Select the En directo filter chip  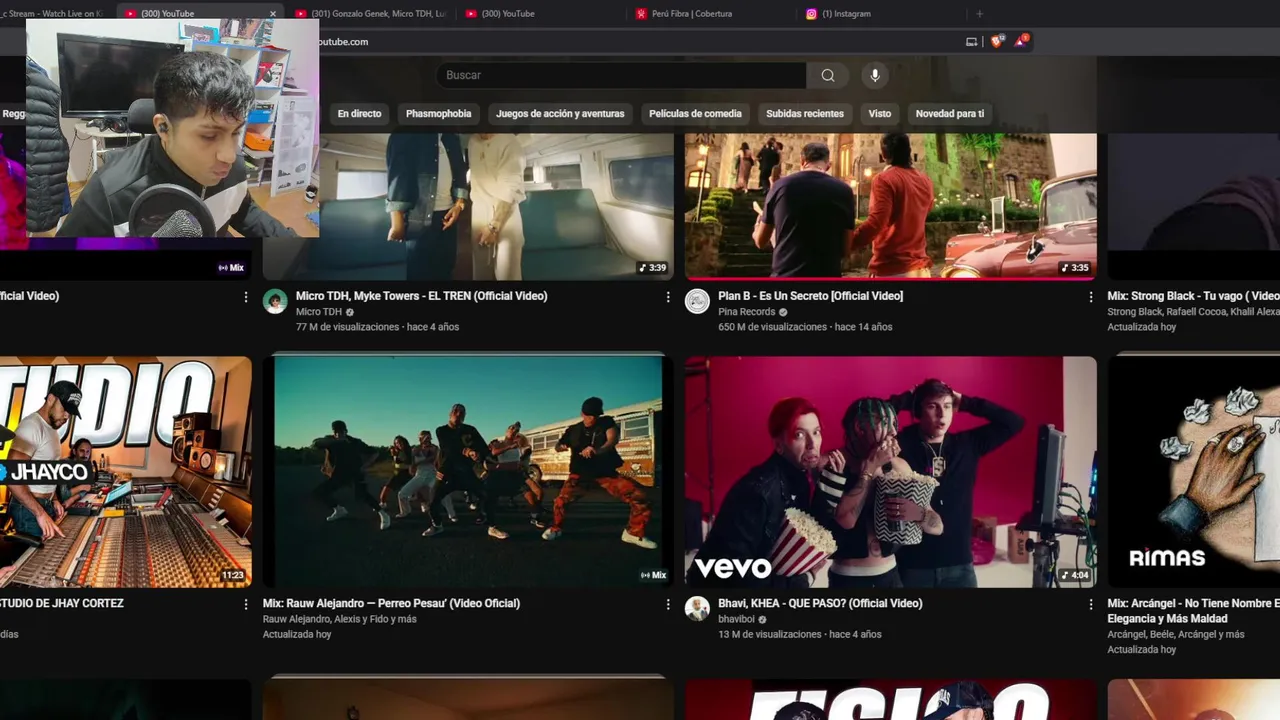click(x=359, y=114)
